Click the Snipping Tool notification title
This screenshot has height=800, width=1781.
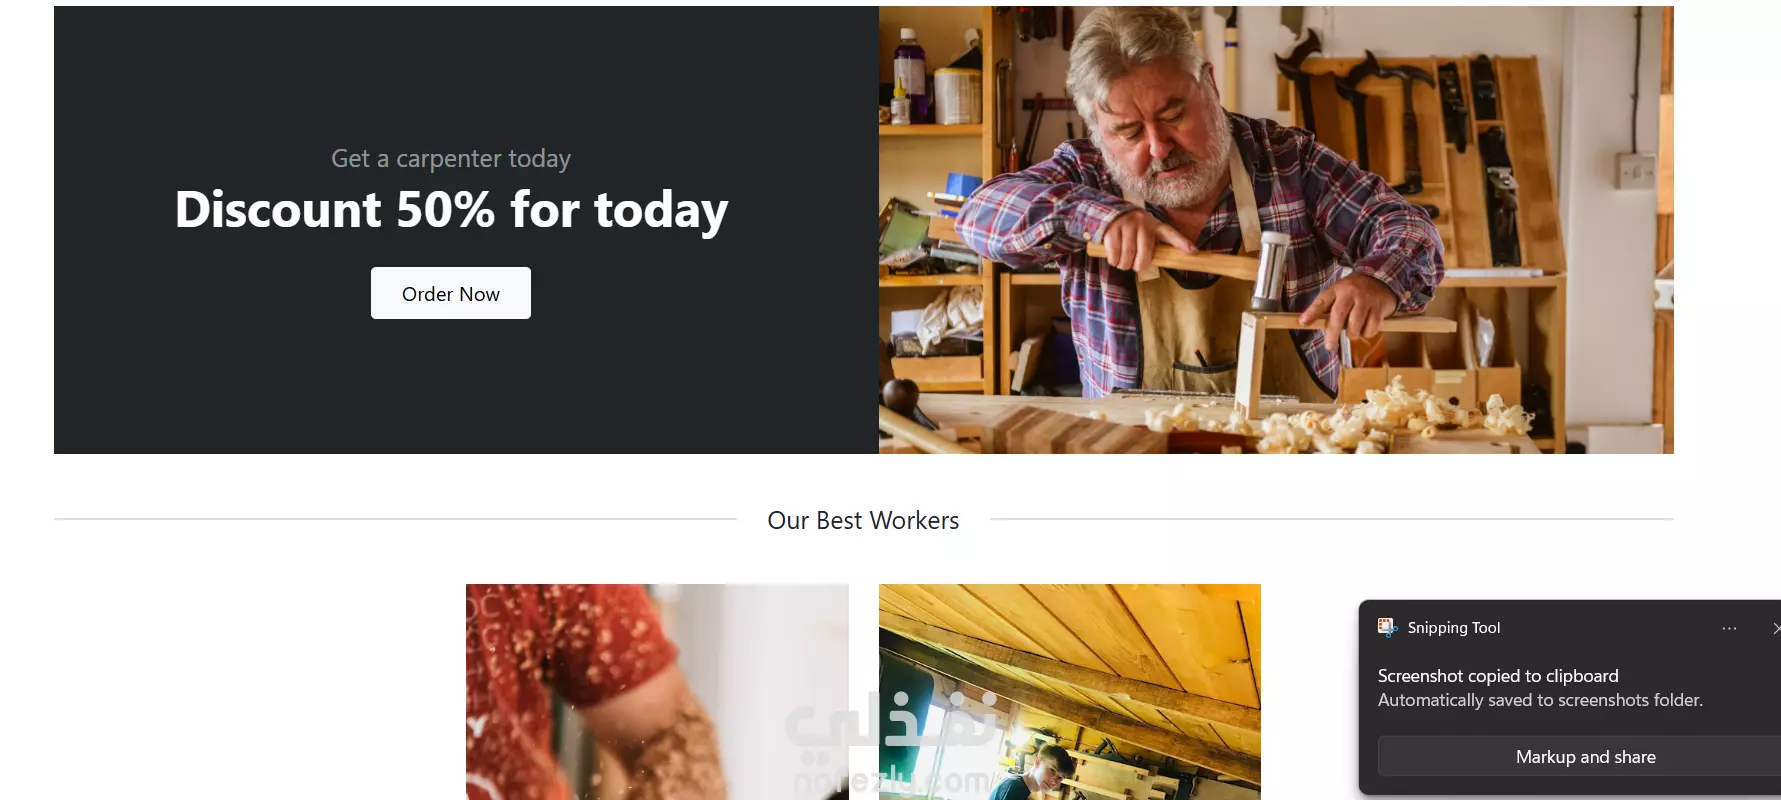pos(1454,628)
